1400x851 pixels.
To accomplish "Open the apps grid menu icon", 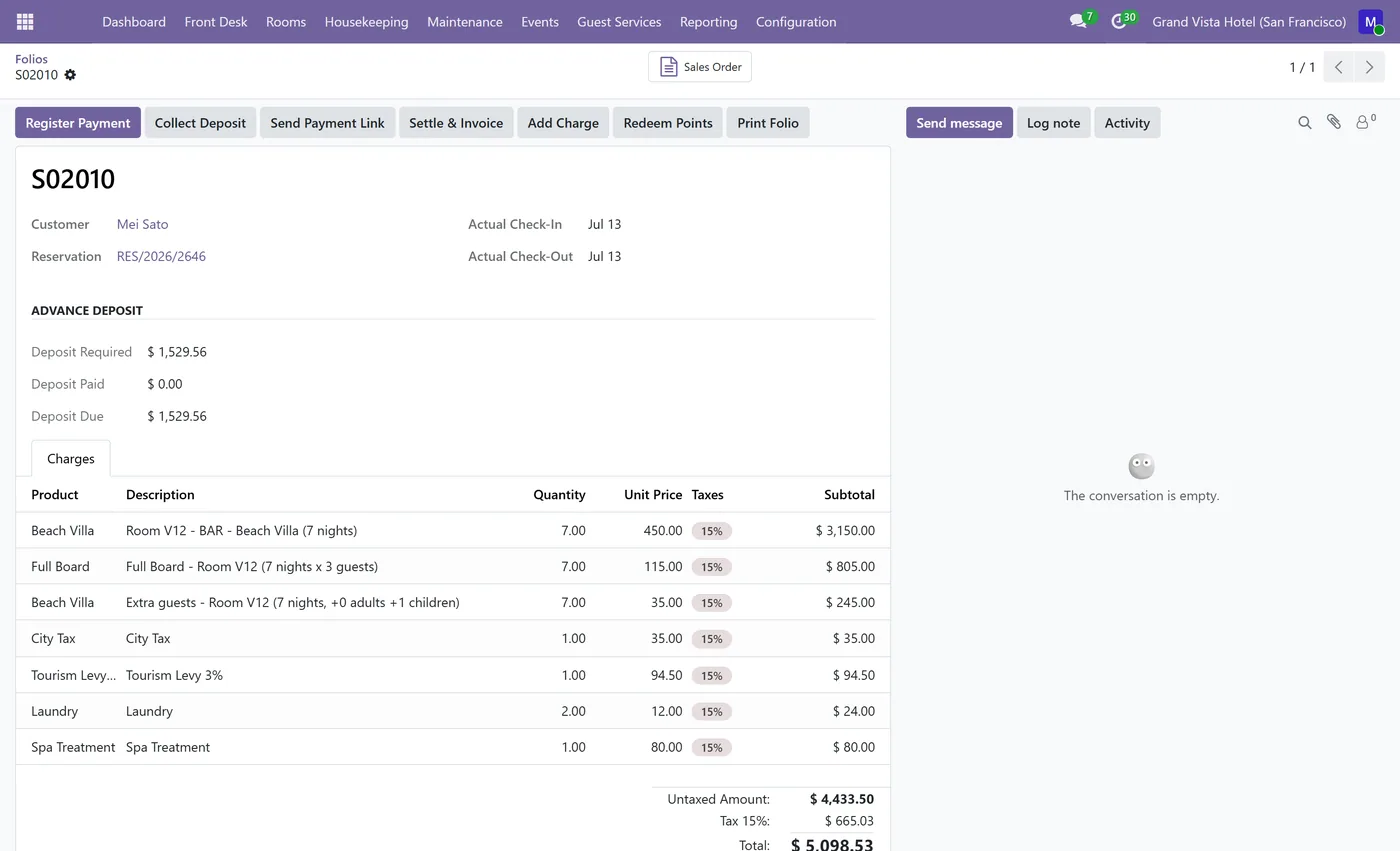I will [x=25, y=21].
